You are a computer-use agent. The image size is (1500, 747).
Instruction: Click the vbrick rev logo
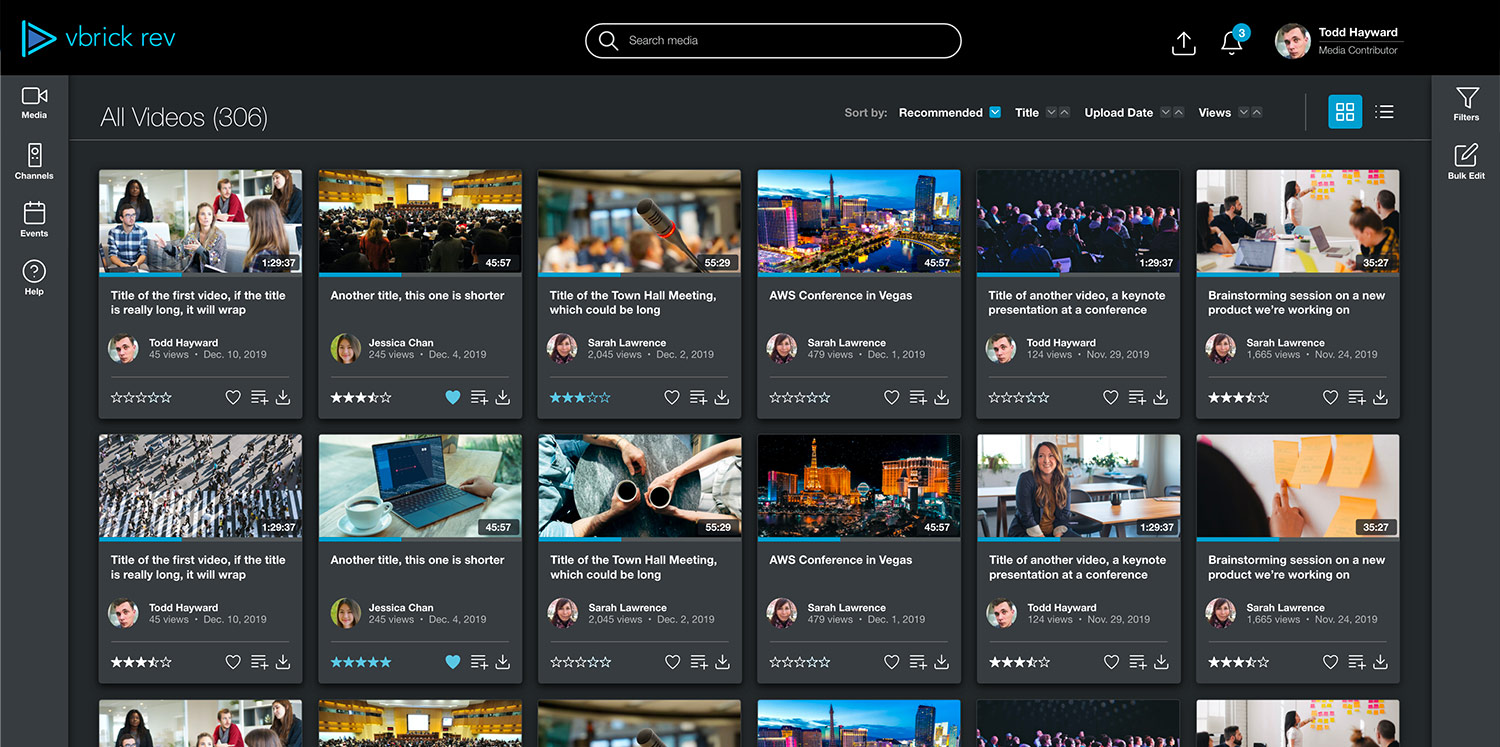pyautogui.click(x=98, y=38)
